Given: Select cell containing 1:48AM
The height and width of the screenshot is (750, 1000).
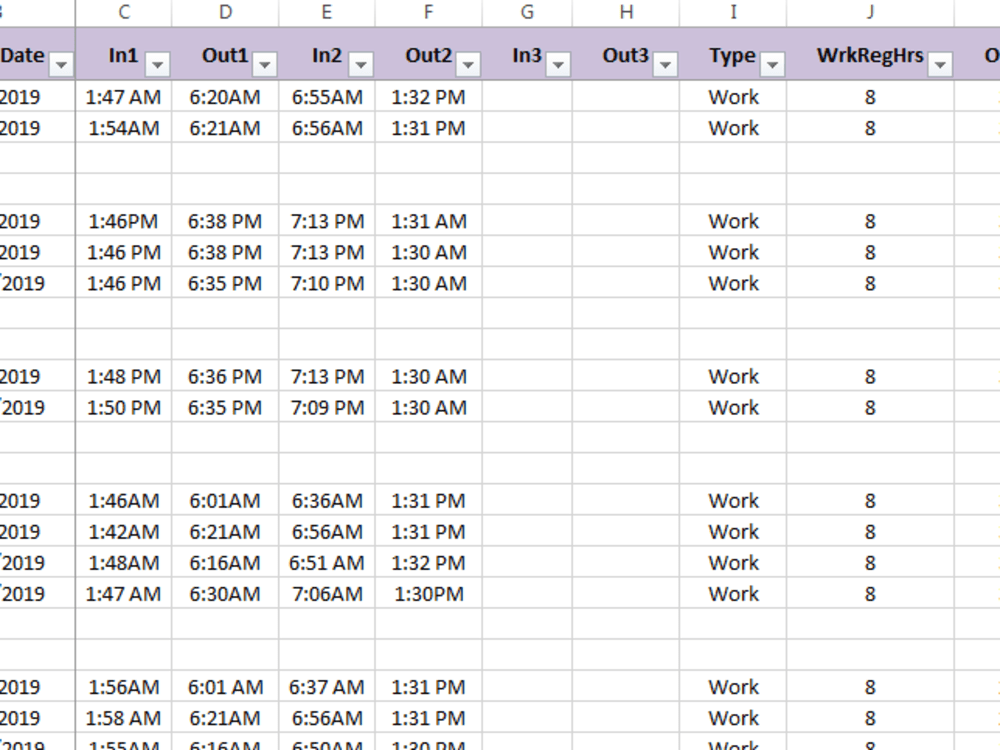Looking at the screenshot, I should pos(124,562).
